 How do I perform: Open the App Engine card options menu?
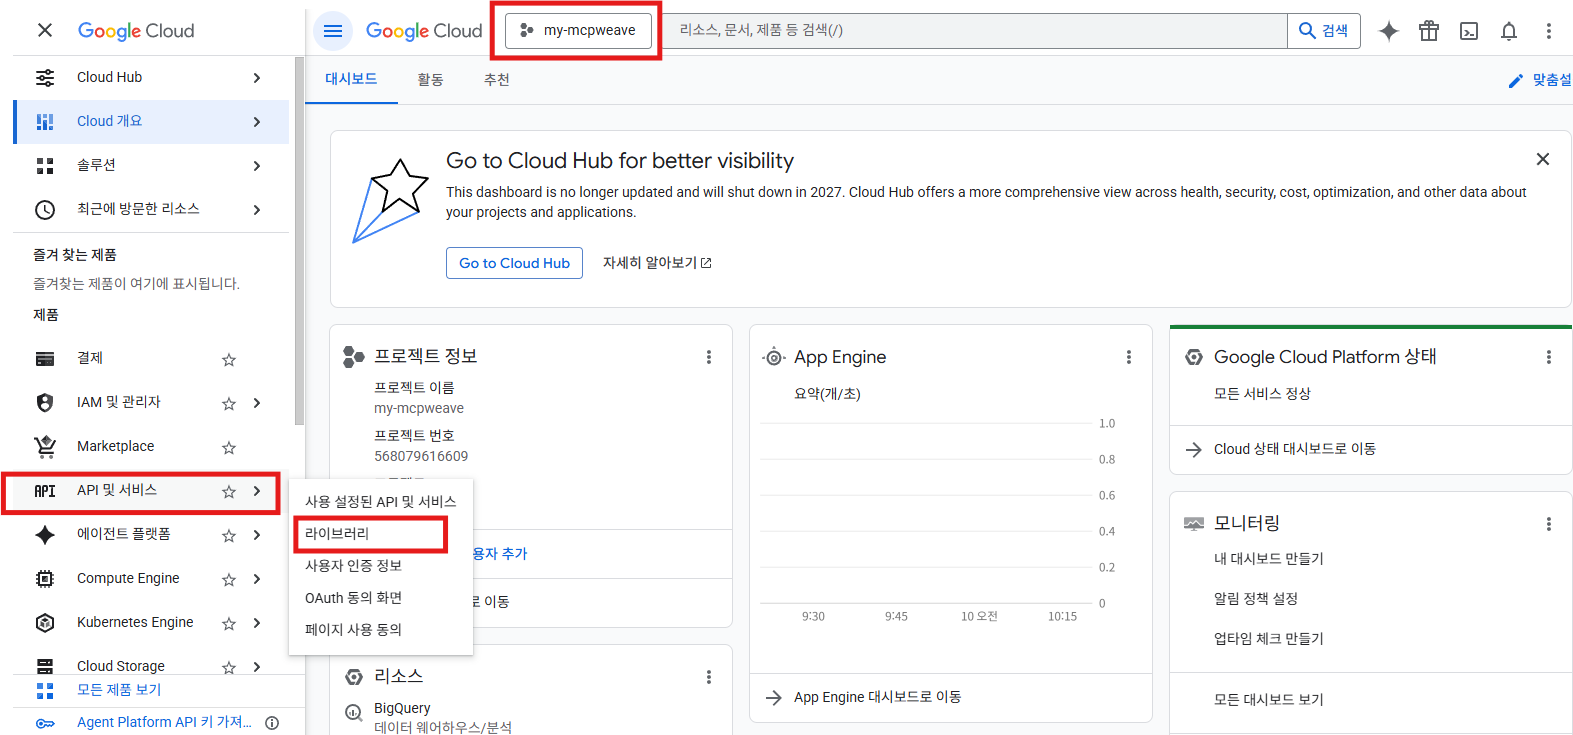1129,357
